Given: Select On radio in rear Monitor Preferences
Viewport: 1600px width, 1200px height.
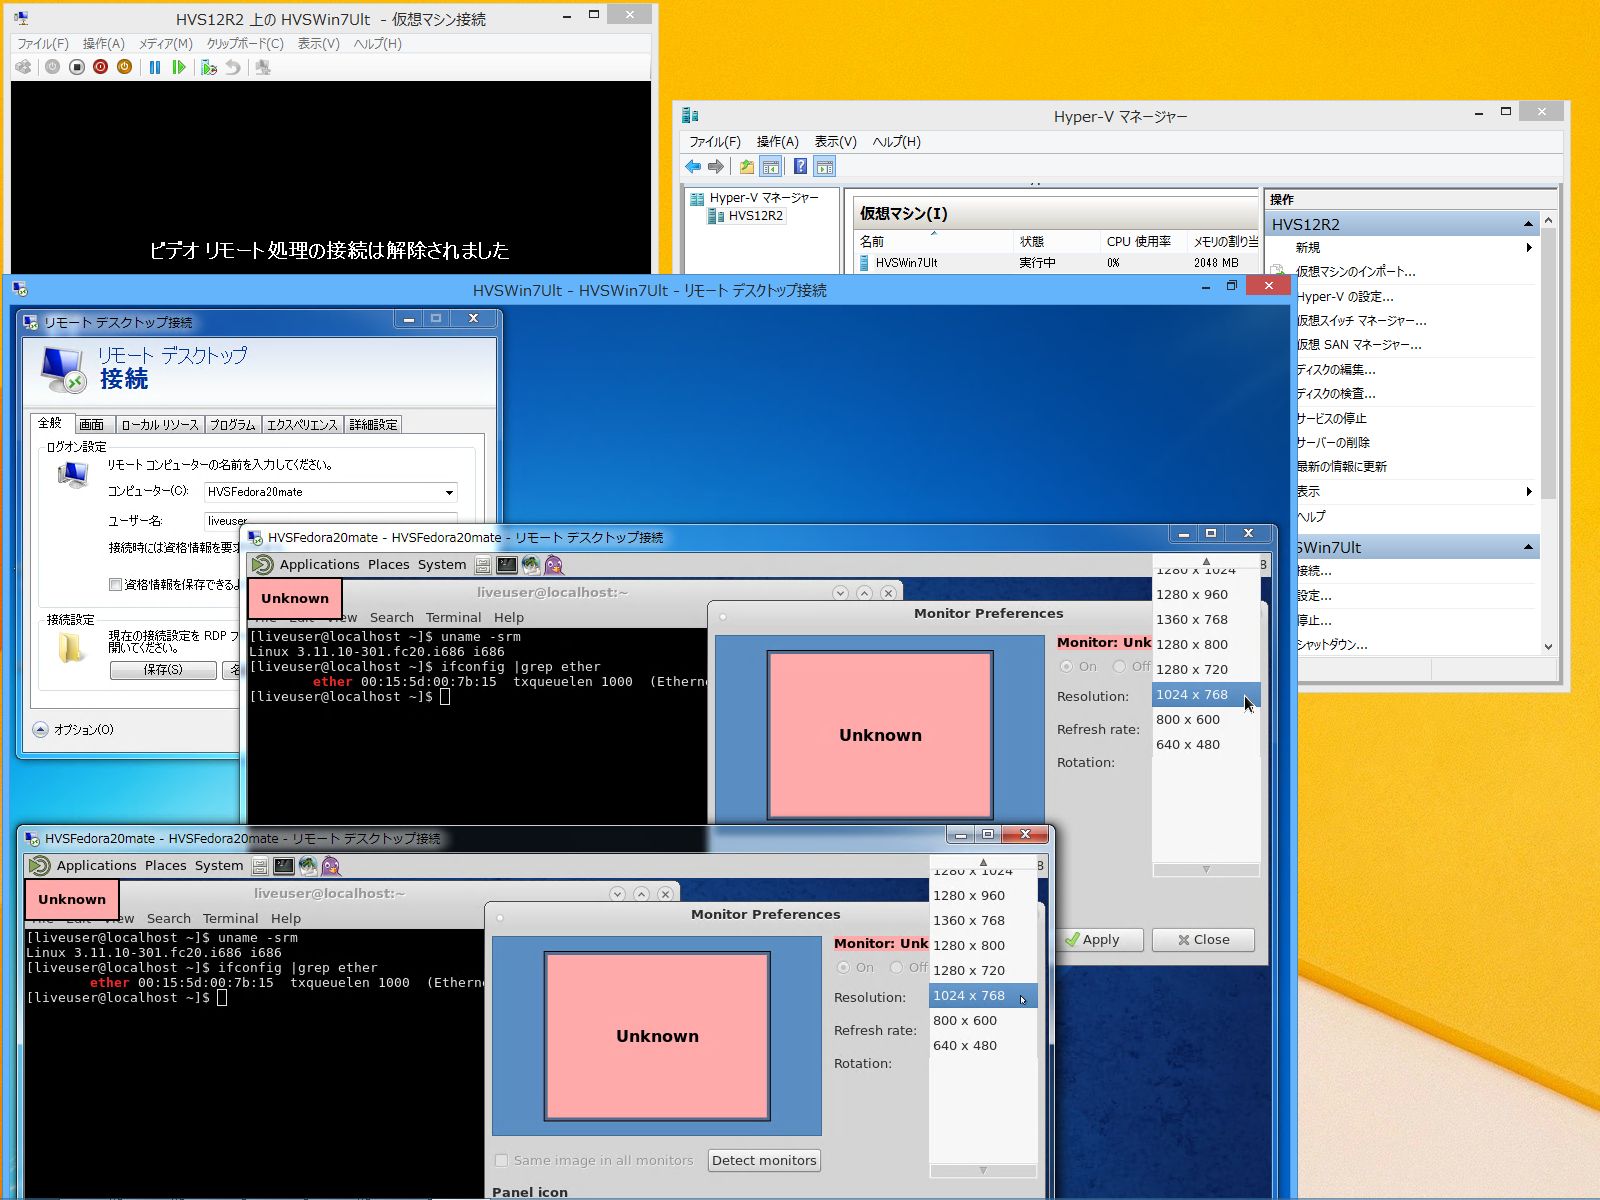Looking at the screenshot, I should click(x=1066, y=667).
